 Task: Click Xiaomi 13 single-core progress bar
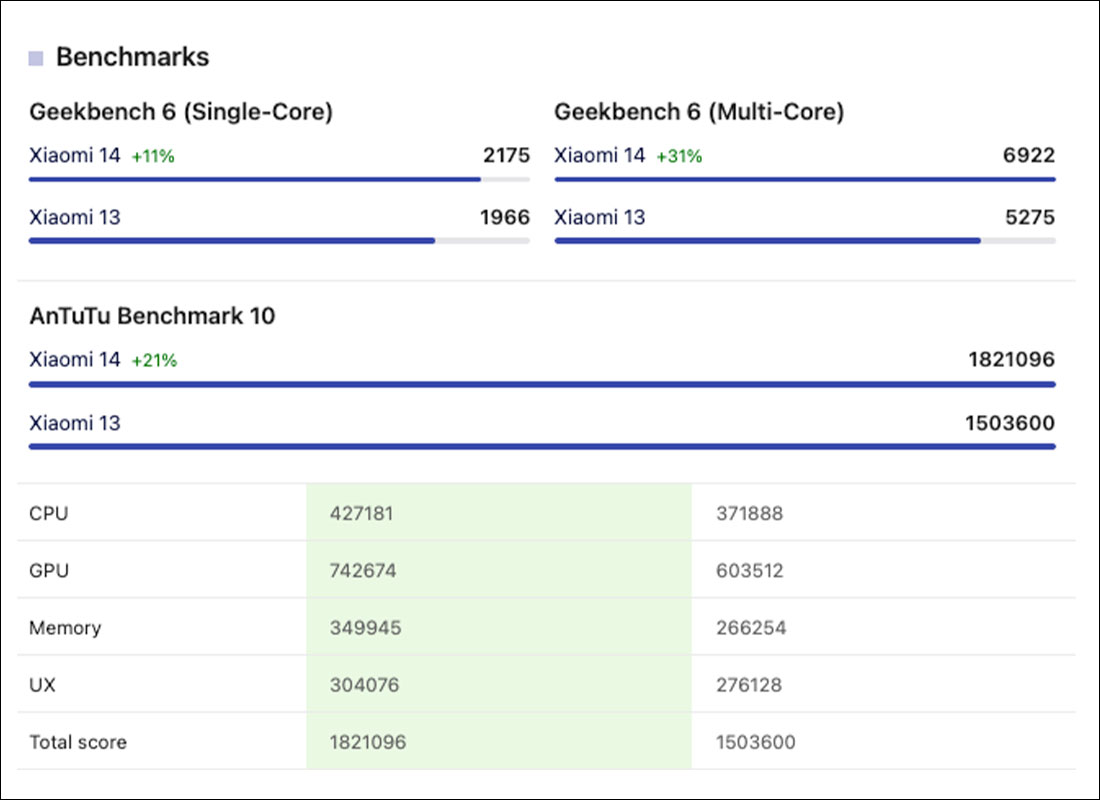[x=279, y=241]
